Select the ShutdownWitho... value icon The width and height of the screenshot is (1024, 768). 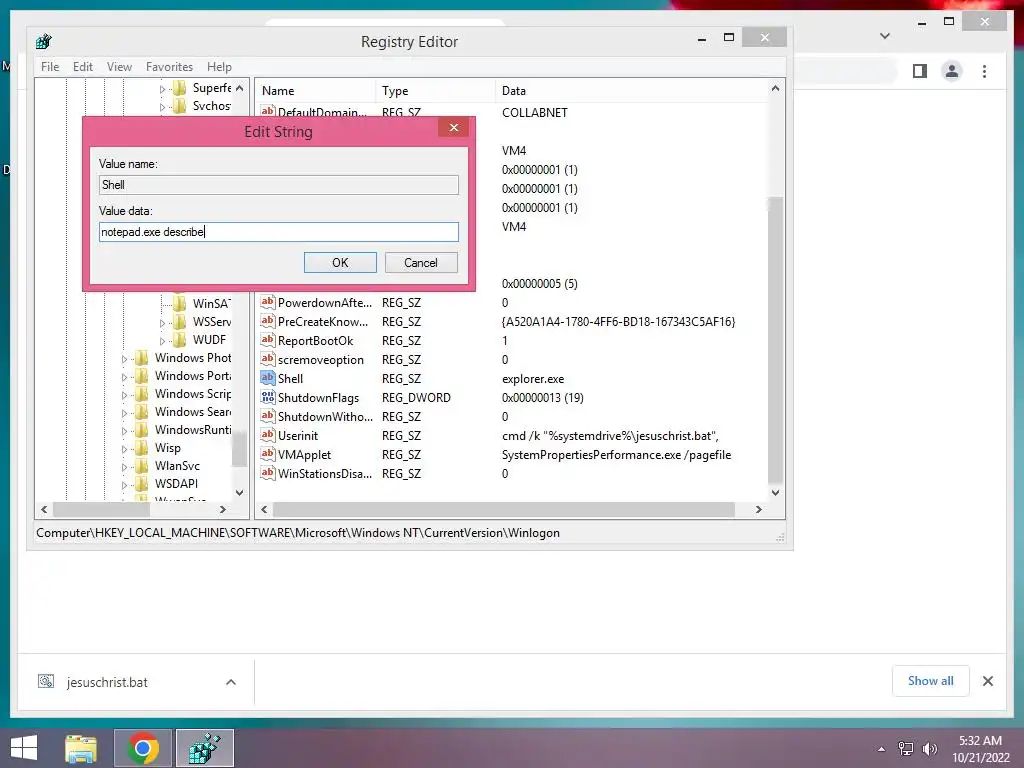point(267,416)
